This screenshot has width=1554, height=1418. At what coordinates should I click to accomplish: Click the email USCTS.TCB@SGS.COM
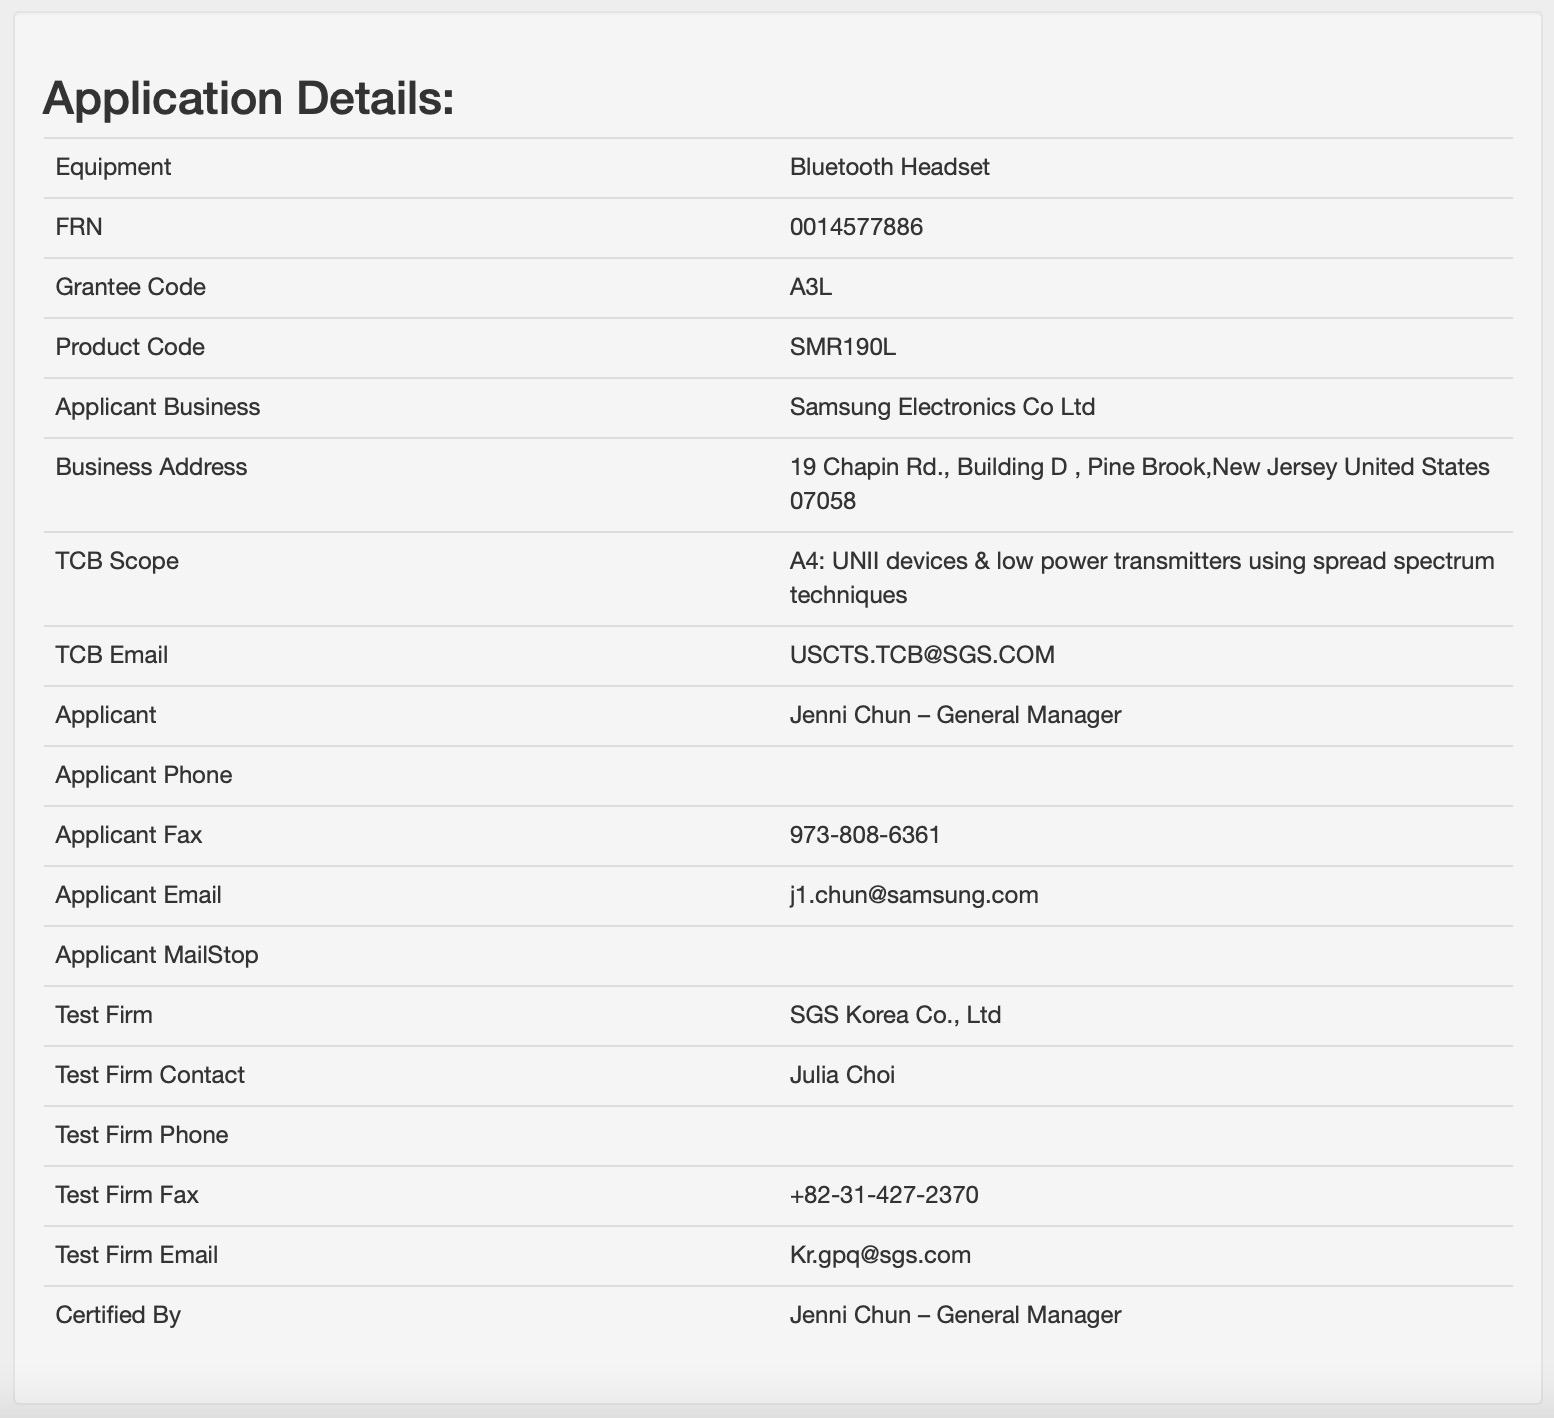[922, 655]
